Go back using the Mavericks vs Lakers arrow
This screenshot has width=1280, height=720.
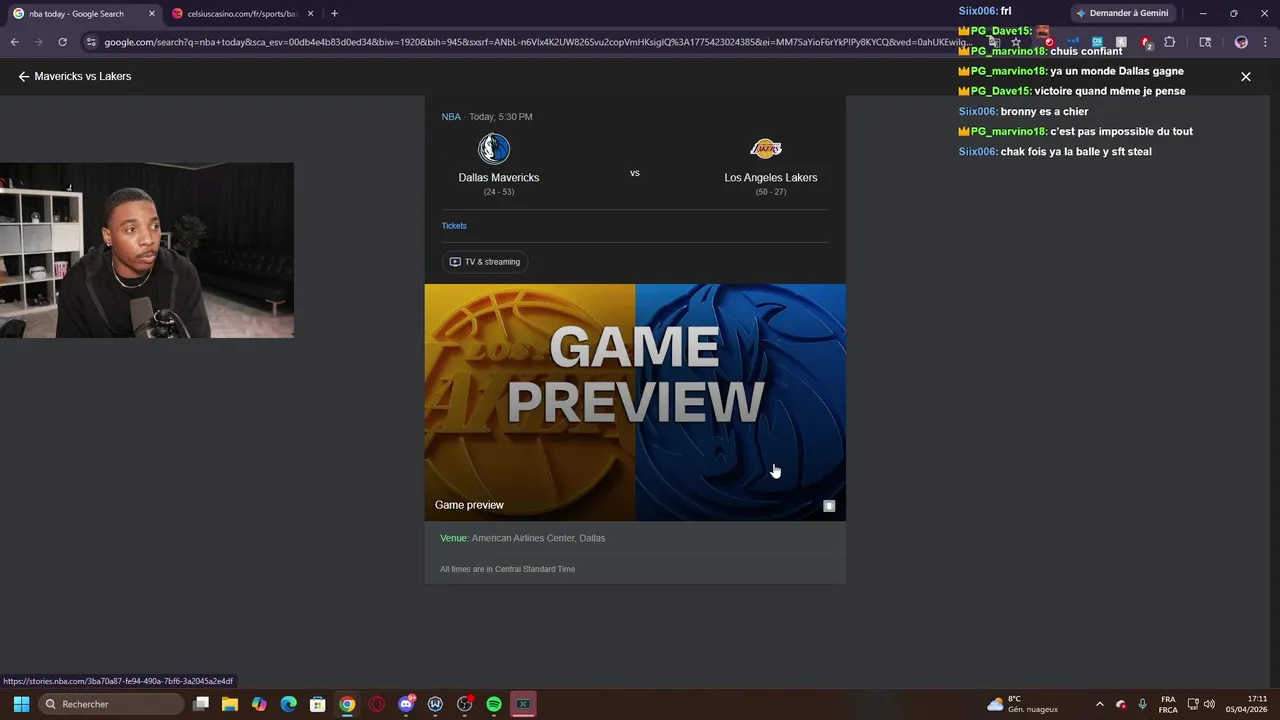point(24,76)
